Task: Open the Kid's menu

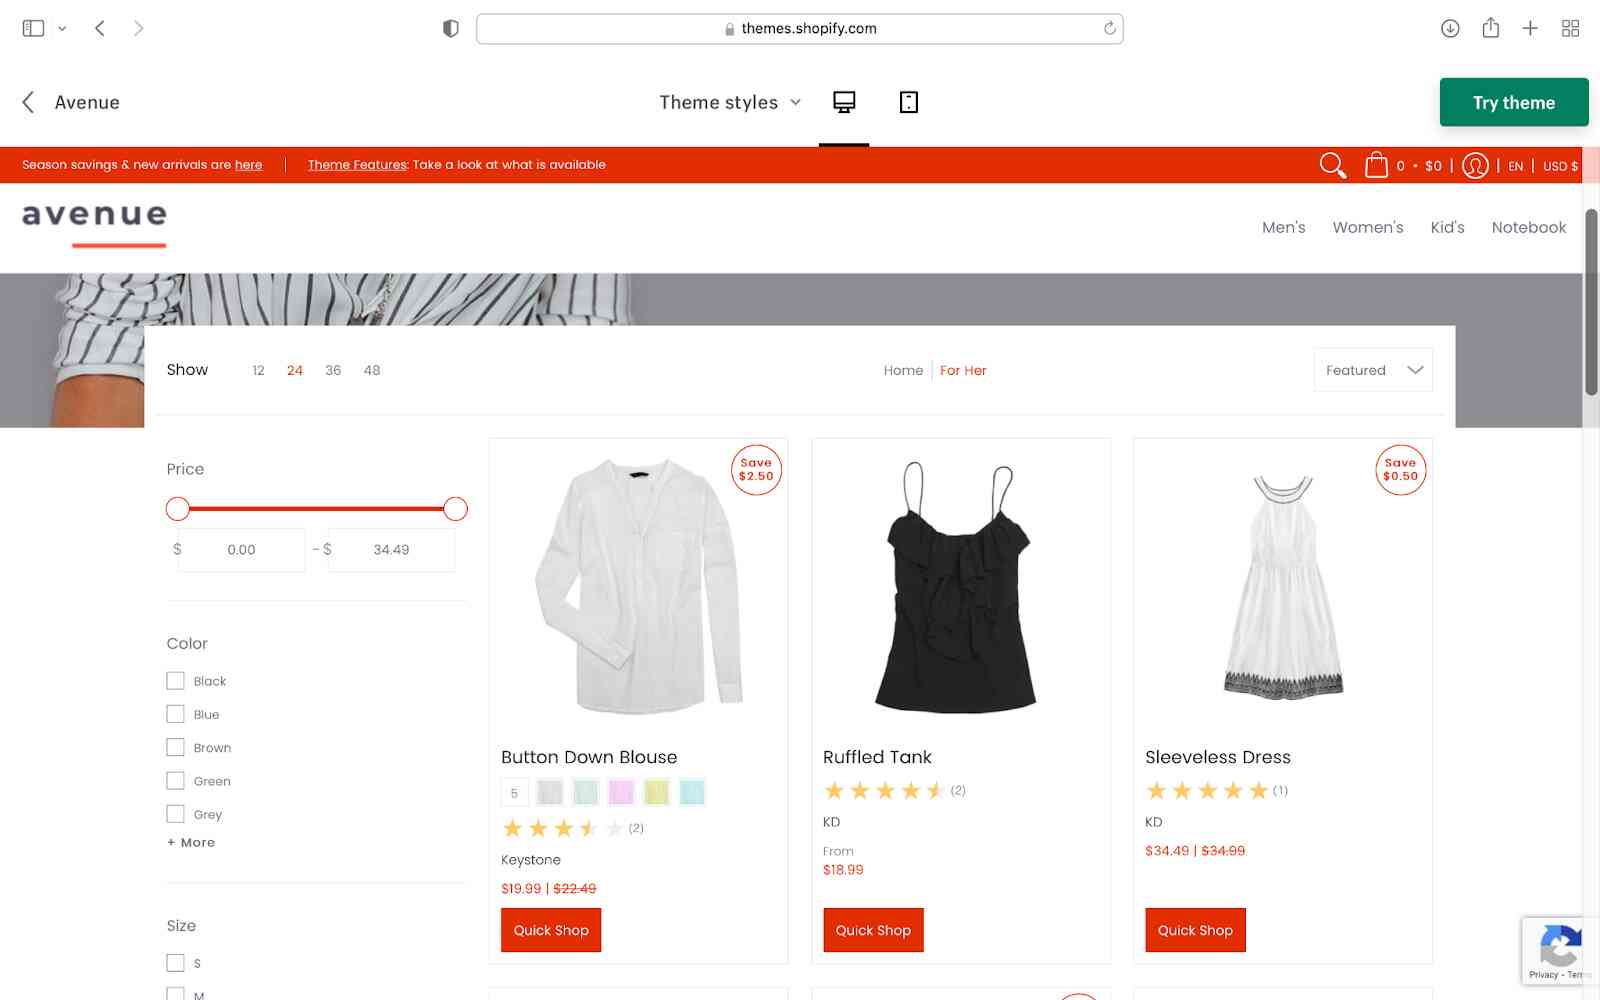Action: click(x=1447, y=227)
